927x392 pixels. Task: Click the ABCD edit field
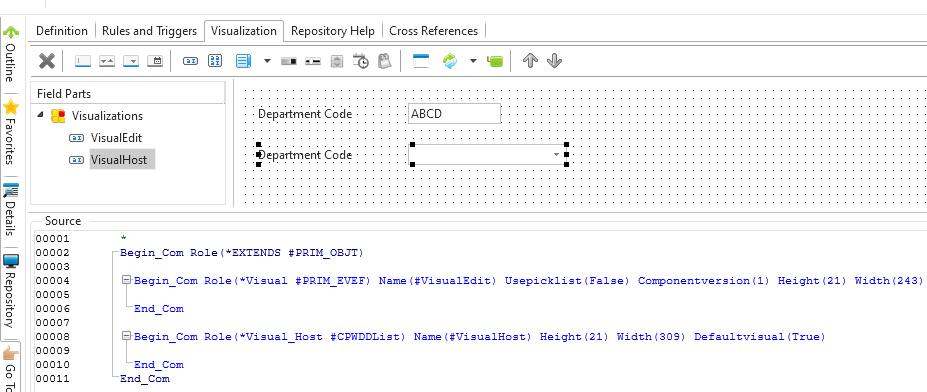click(x=454, y=114)
